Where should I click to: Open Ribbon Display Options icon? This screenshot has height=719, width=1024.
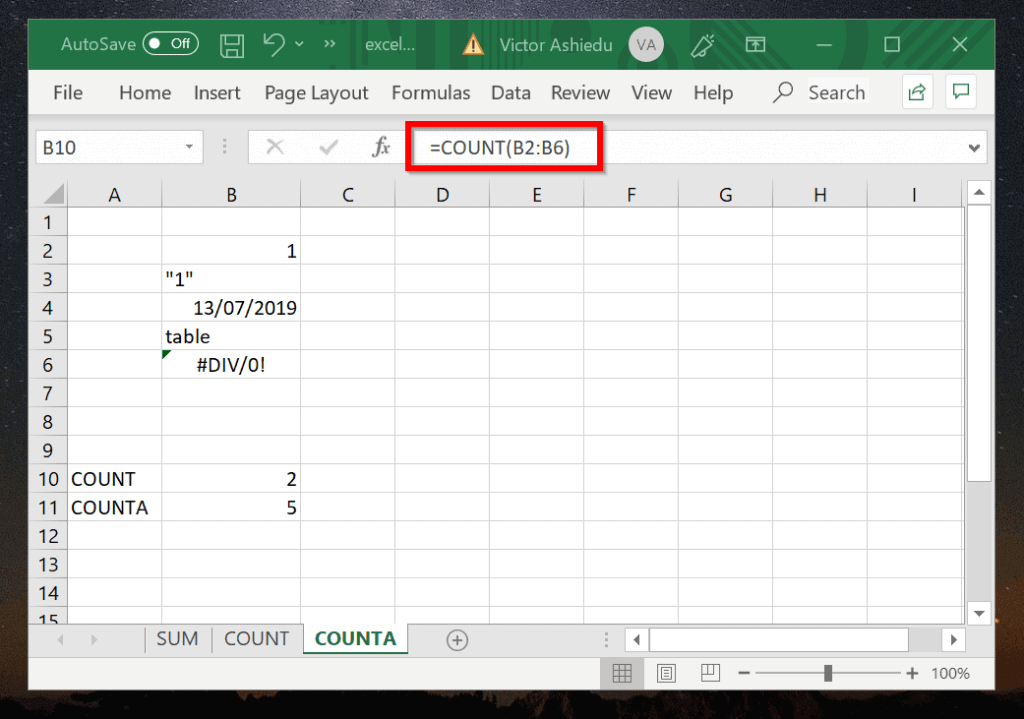coord(756,44)
